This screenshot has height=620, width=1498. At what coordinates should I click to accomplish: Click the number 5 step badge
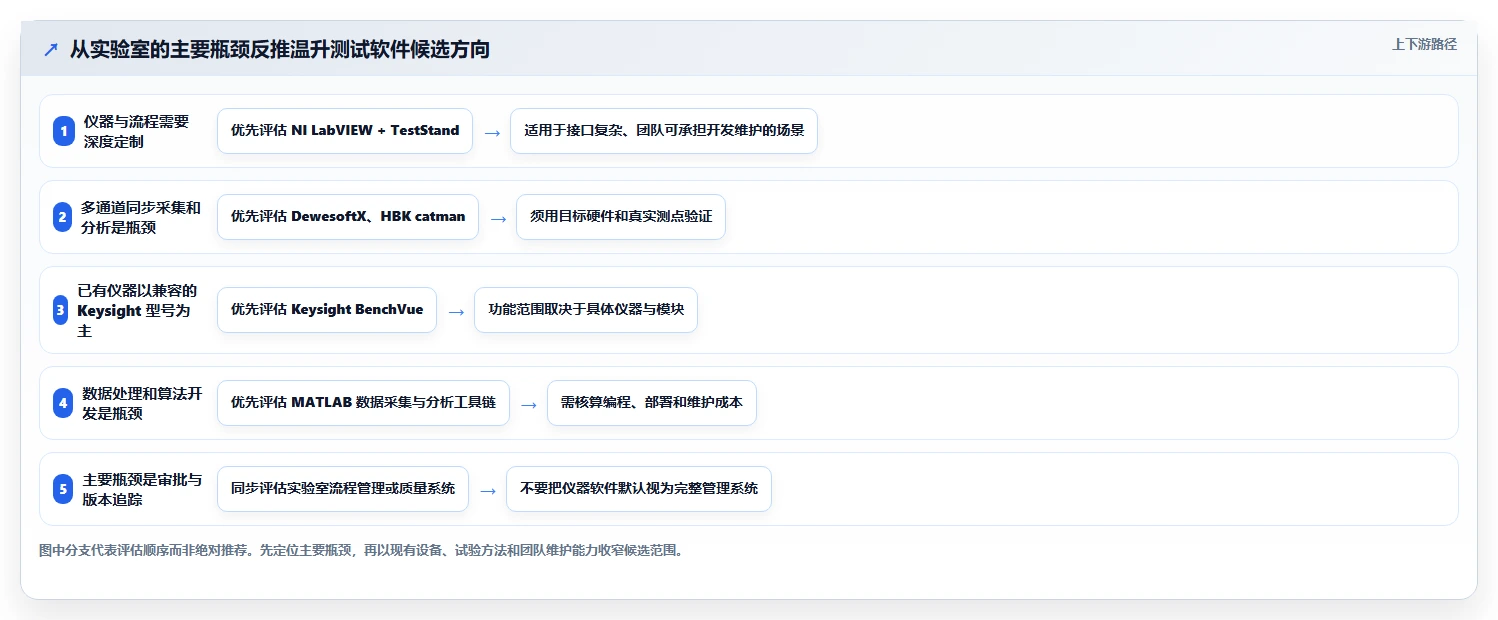63,489
